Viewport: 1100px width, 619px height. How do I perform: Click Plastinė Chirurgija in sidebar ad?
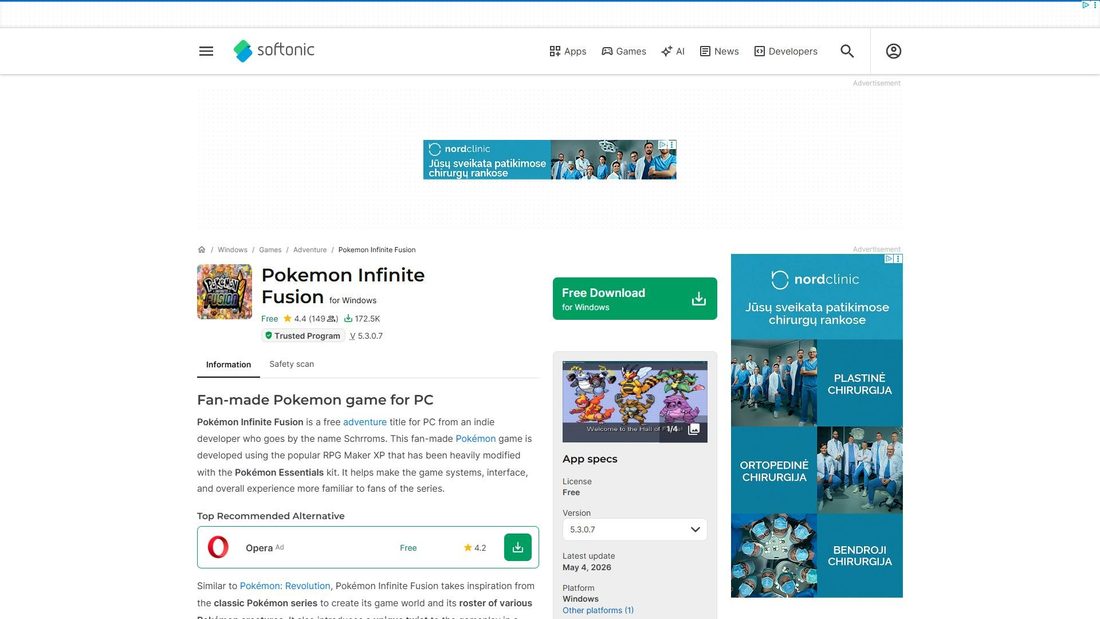[x=859, y=384]
